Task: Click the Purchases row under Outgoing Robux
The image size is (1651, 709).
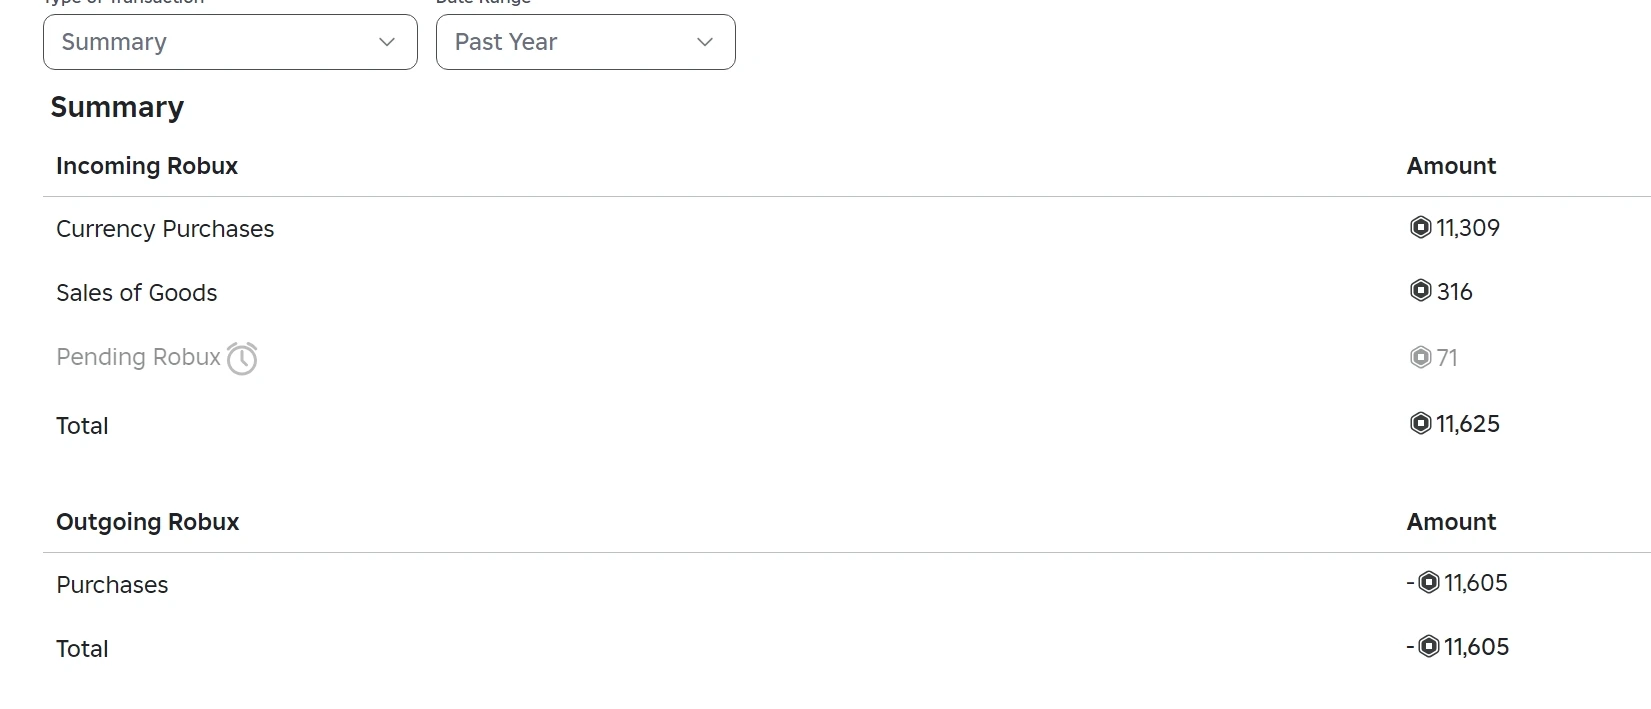Action: [112, 585]
